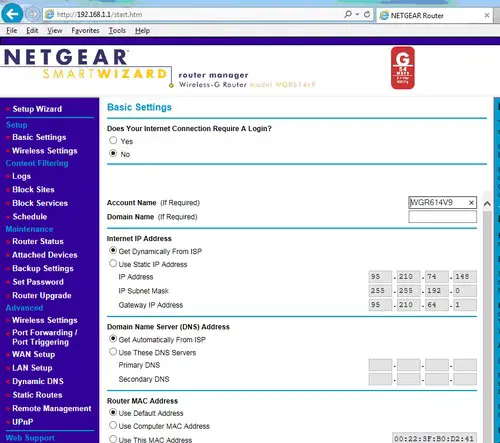
Task: Click the Internet Explorer page icon in address bar
Action: click(x=50, y=14)
